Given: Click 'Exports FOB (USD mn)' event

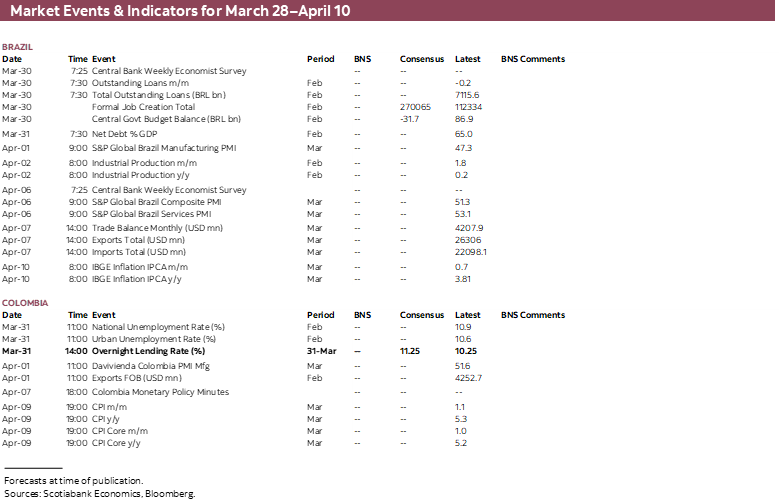Looking at the screenshot, I should (137, 378).
